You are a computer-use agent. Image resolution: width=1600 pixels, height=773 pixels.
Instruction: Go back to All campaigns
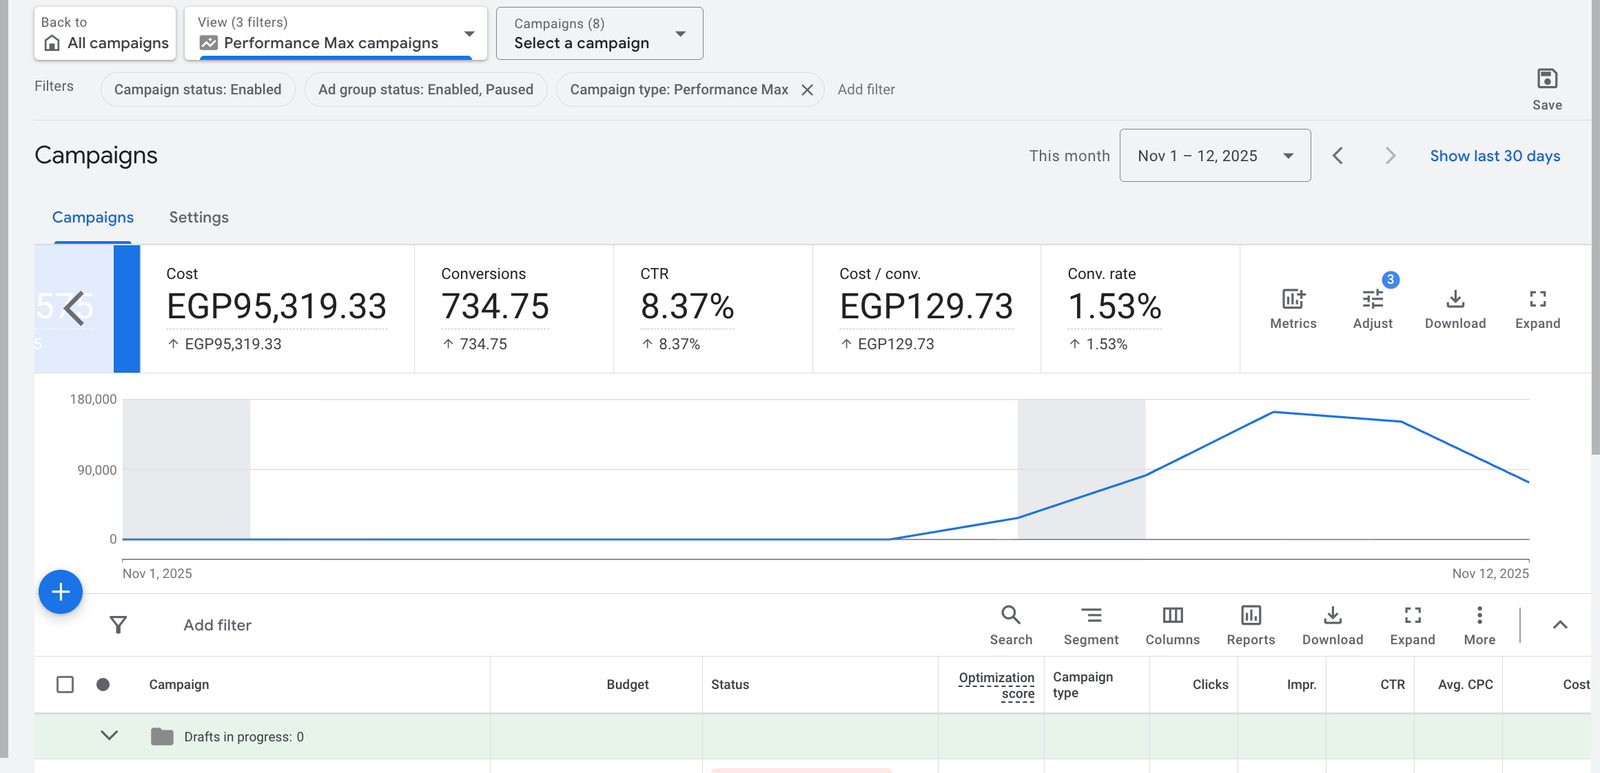(x=105, y=34)
